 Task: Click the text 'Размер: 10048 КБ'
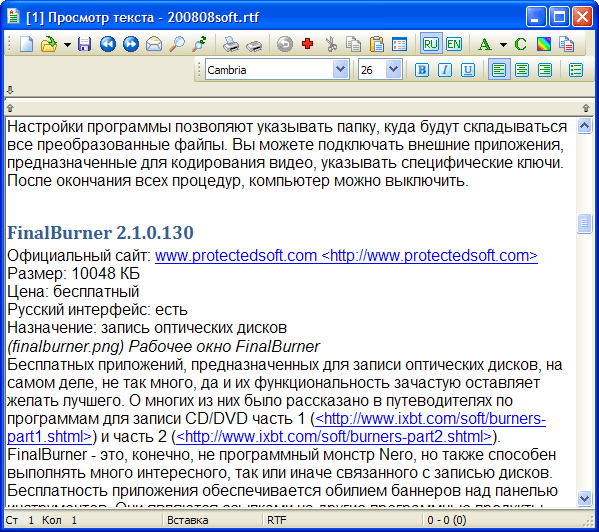[x=74, y=273]
